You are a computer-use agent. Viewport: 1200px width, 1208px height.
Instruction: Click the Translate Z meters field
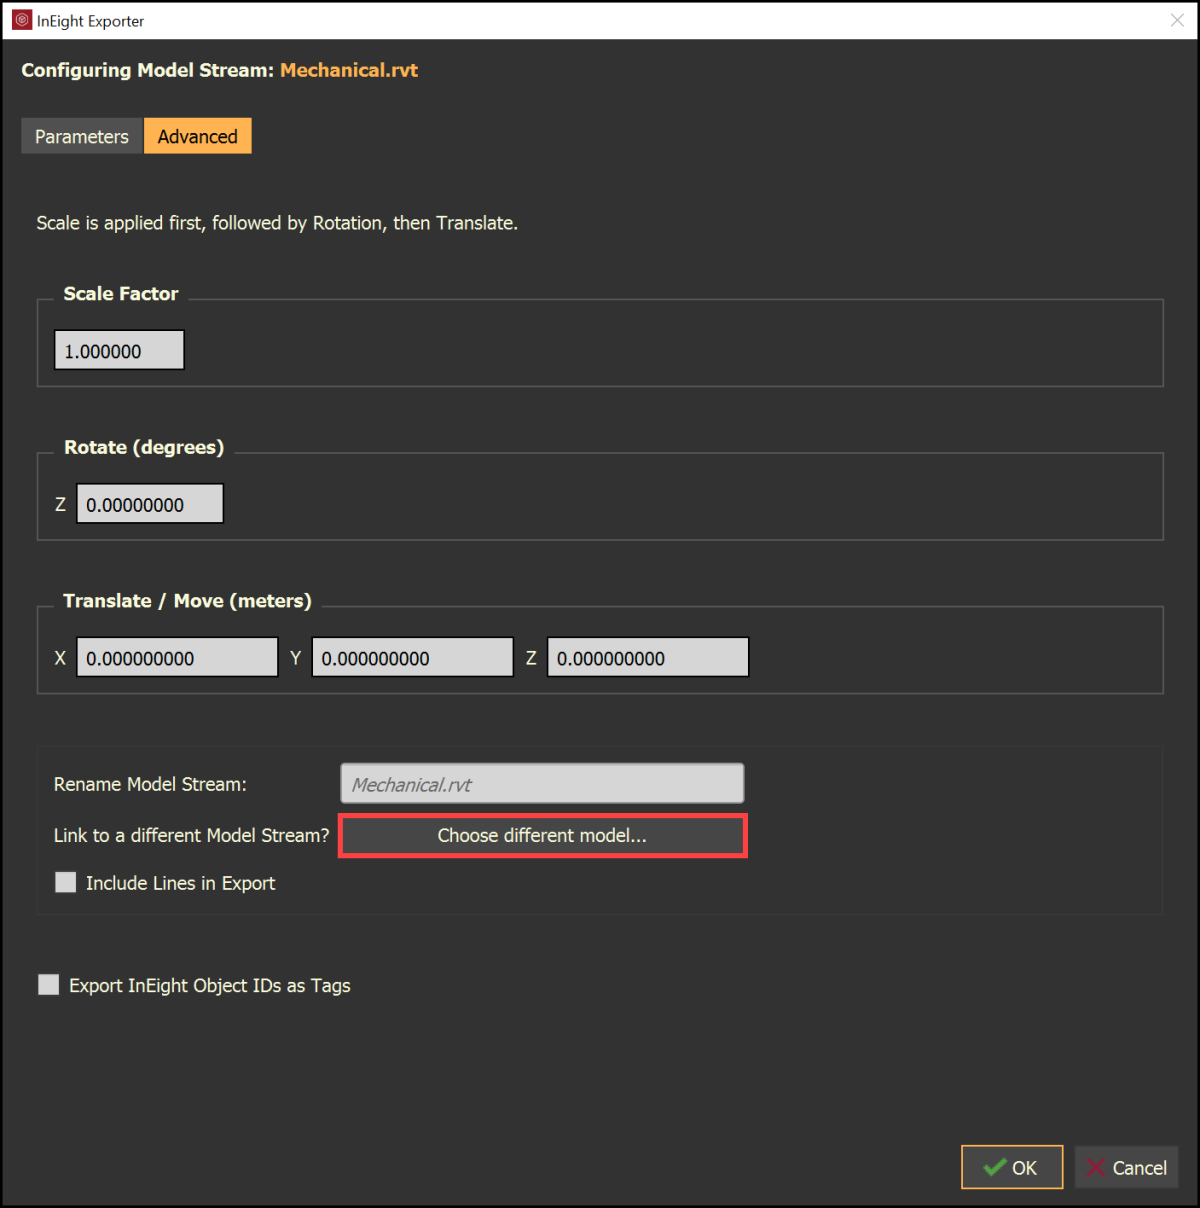648,658
